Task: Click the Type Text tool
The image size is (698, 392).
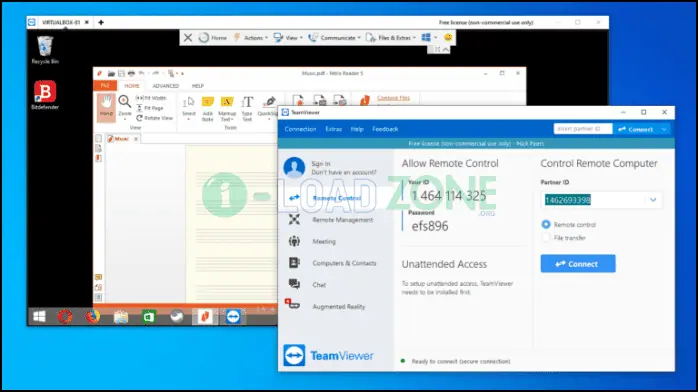Action: tap(247, 108)
